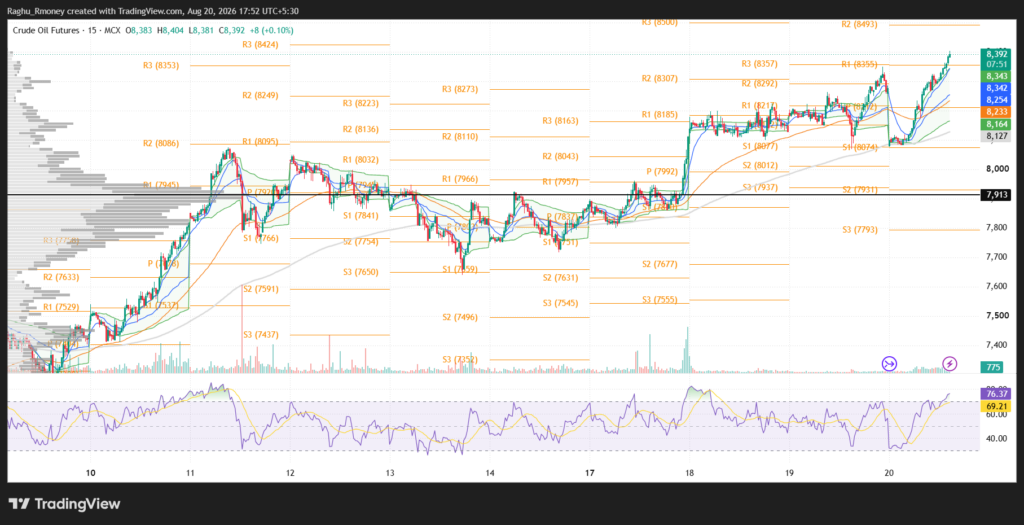Click the R2 (8493) pivot label
The height and width of the screenshot is (525, 1024).
859,24
